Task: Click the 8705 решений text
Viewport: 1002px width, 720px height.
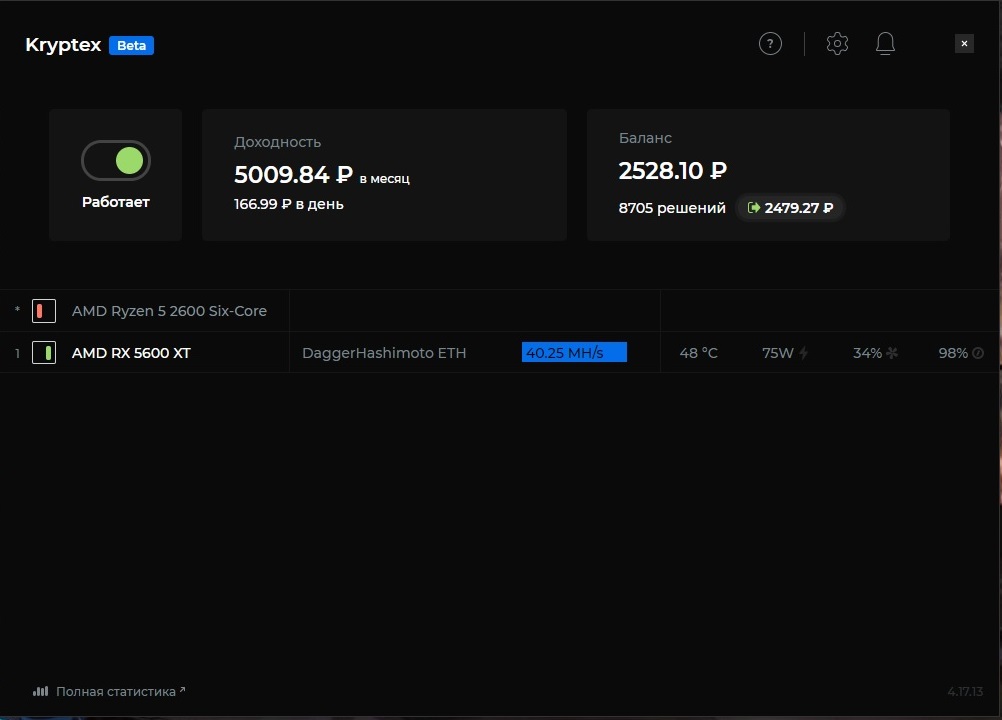Action: [x=672, y=208]
